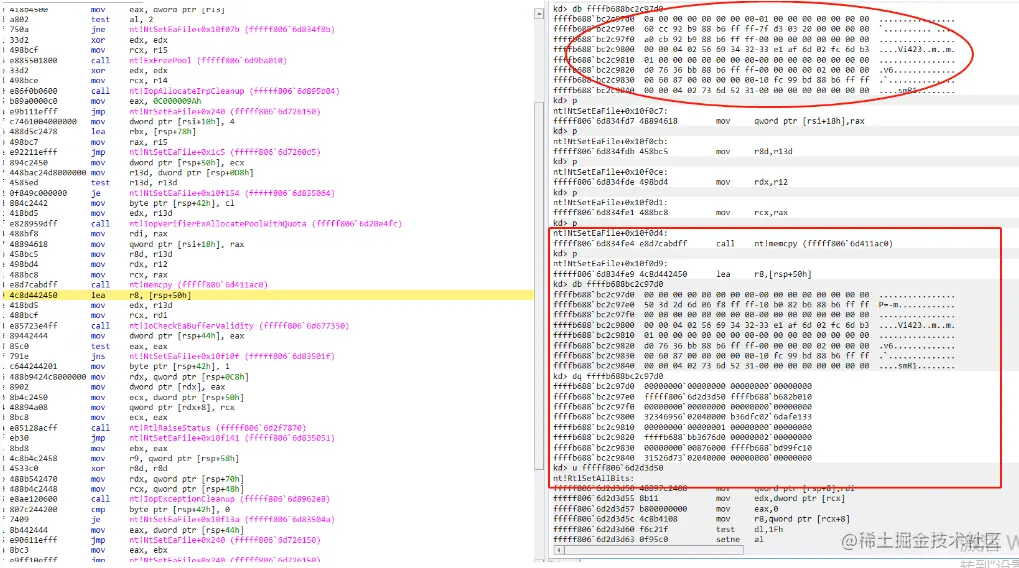The height and width of the screenshot is (568, 1019).
Task: Click 'r9, qword ptr [rsp+58h]' operand
Action: [184, 458]
